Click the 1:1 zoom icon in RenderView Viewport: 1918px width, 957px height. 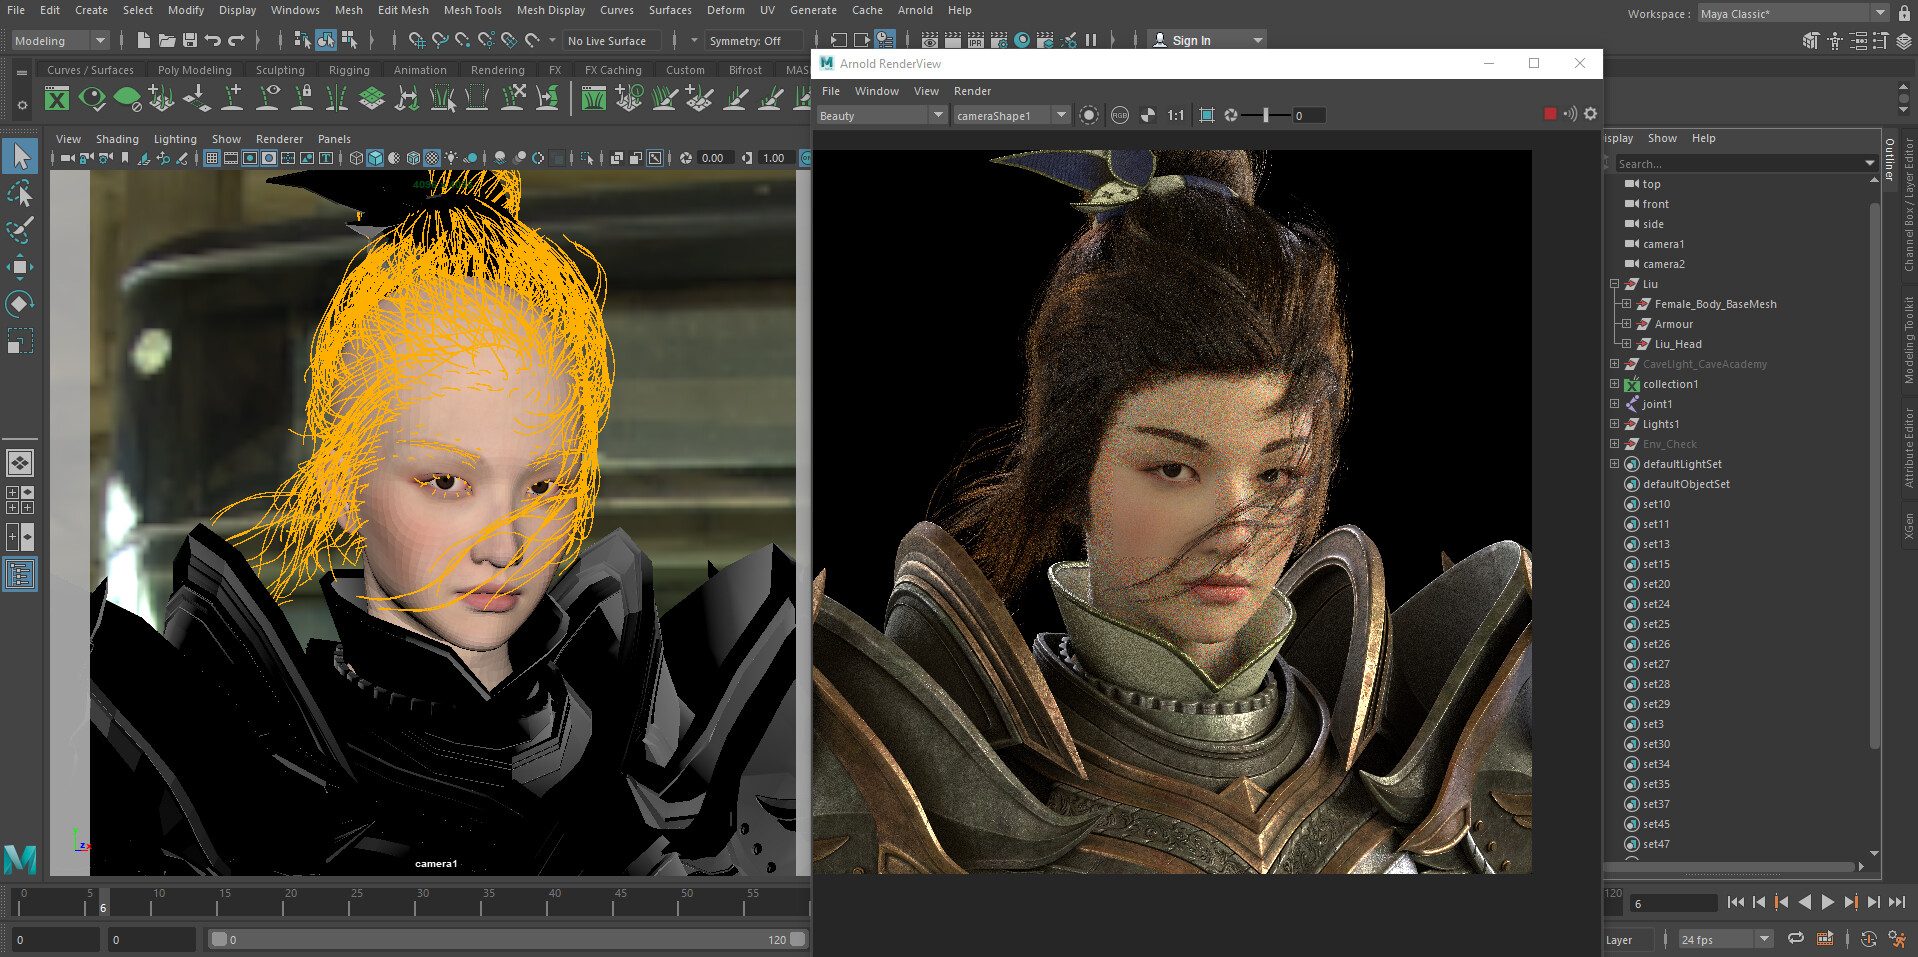[1176, 115]
